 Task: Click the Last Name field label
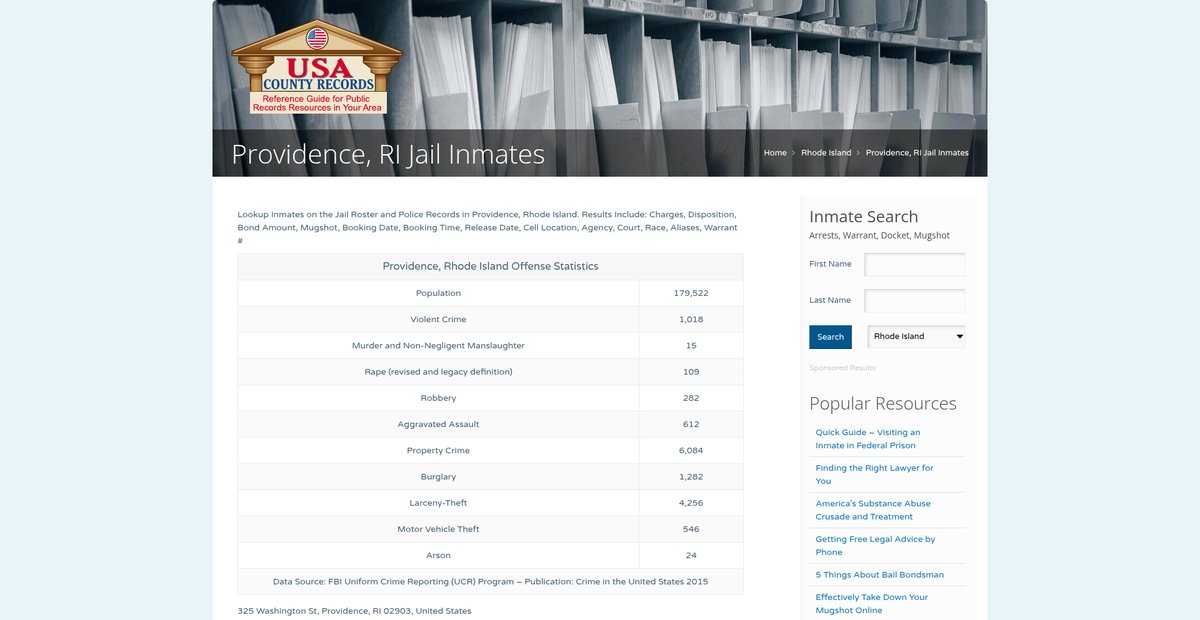point(830,300)
